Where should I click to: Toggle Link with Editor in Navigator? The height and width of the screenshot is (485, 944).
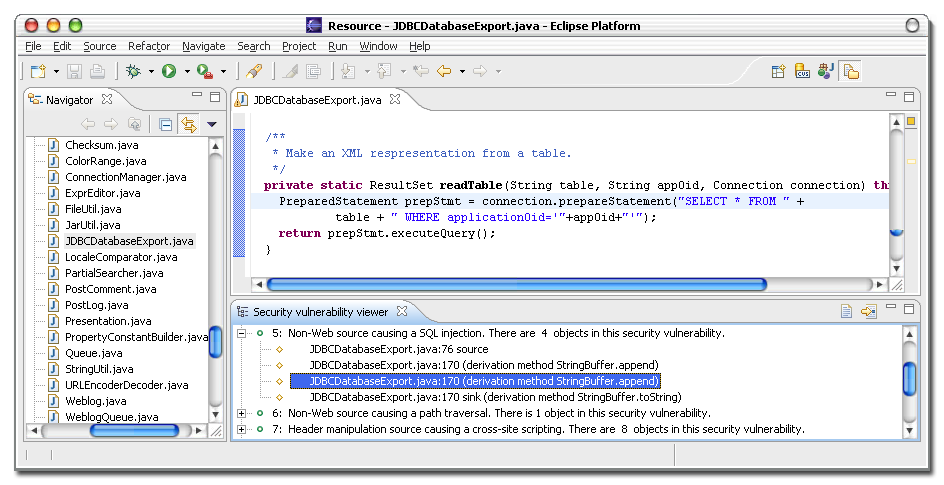[188, 124]
